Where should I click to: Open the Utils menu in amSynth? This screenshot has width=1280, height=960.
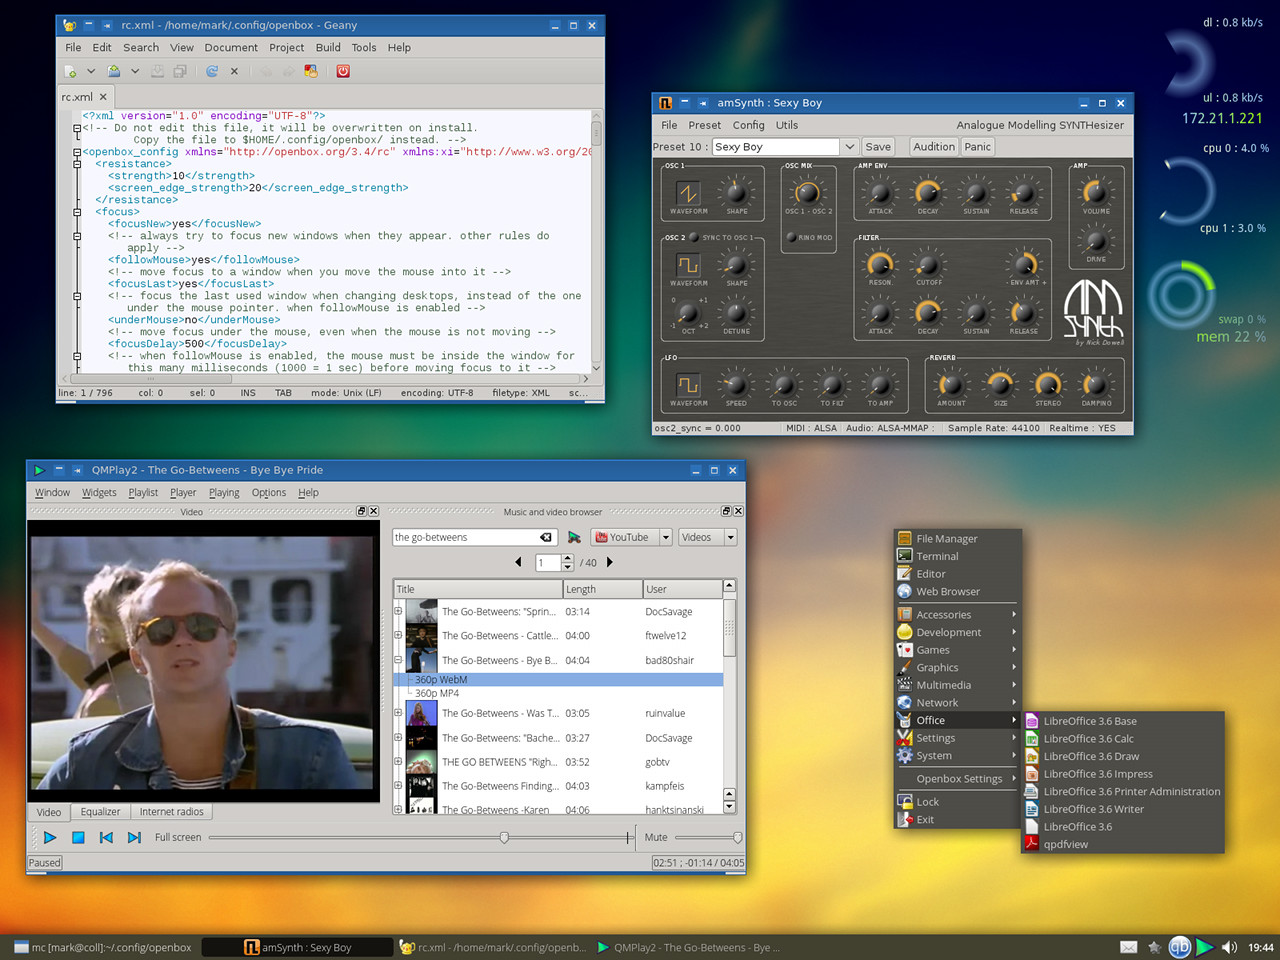(x=787, y=125)
